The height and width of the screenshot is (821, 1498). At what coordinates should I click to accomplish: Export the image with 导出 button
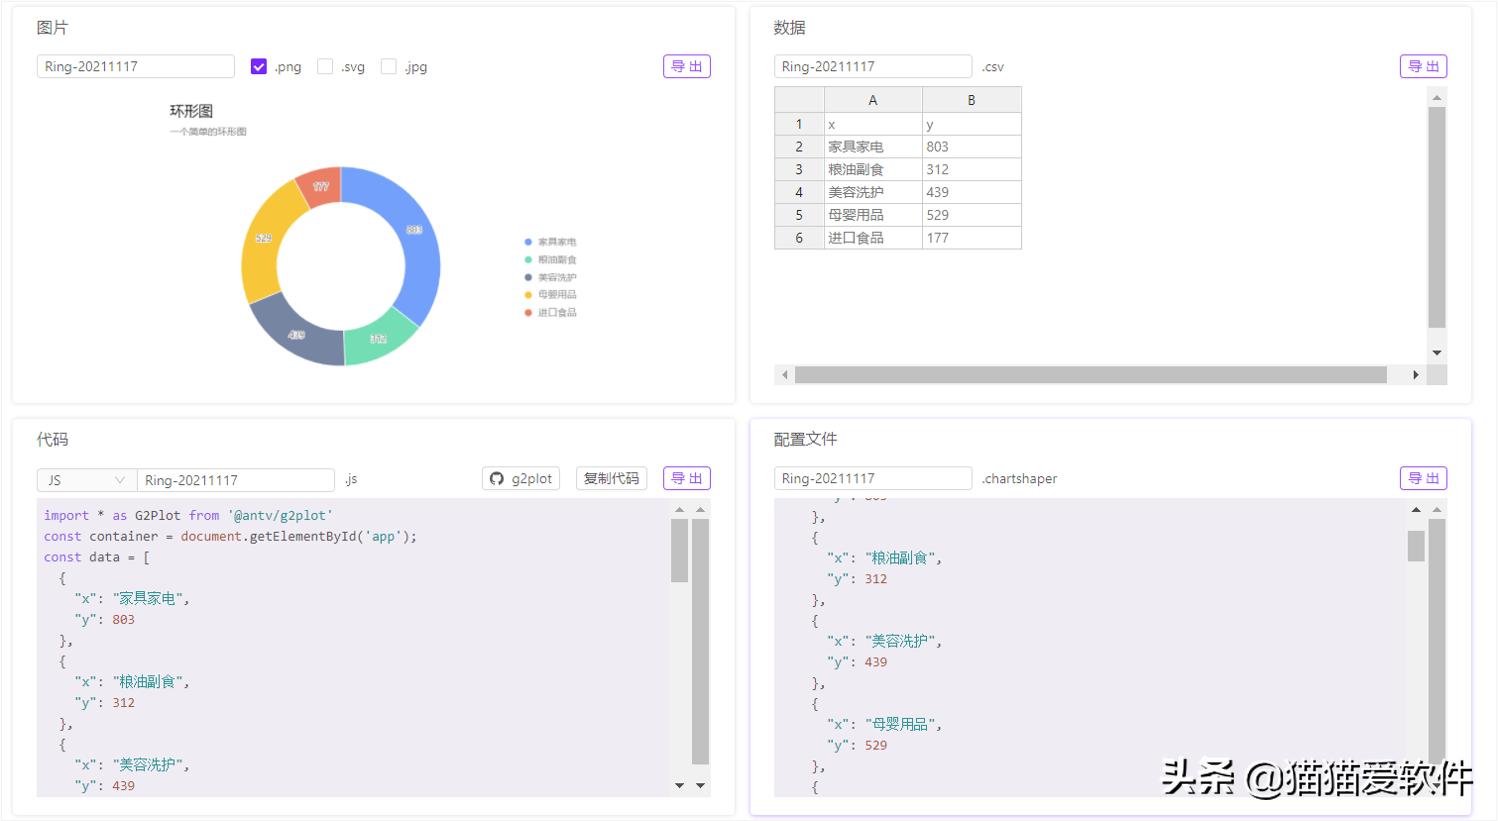[x=686, y=67]
